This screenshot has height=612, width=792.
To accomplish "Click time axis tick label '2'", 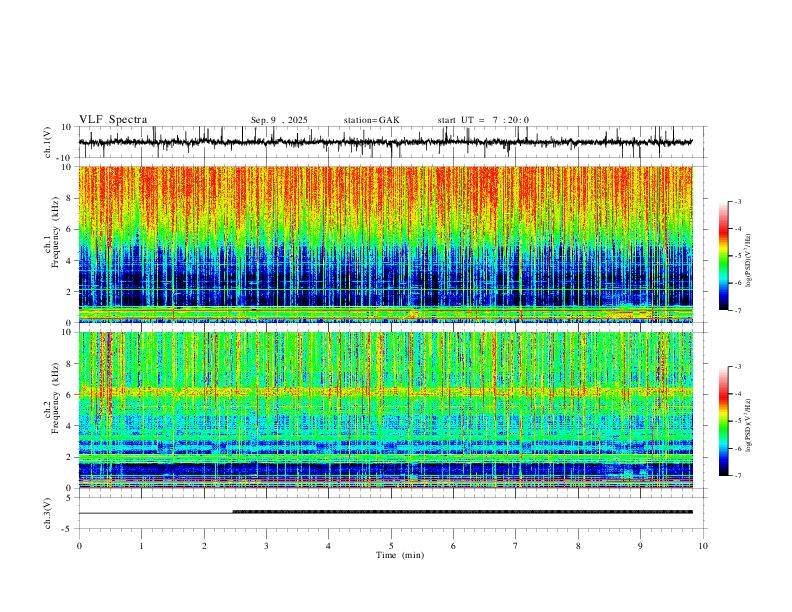I will pyautogui.click(x=204, y=546).
